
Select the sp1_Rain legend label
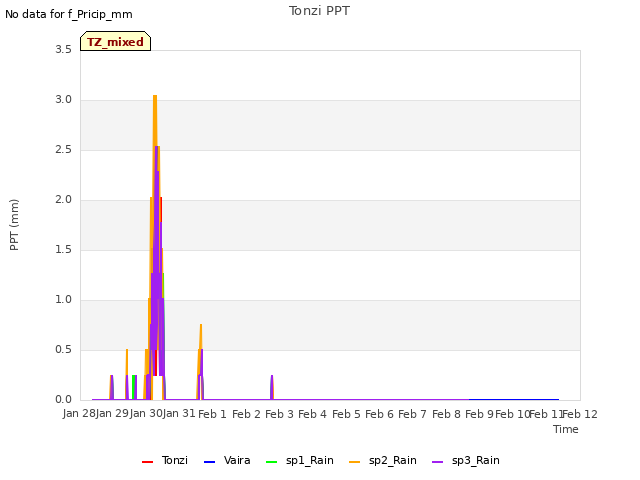click(310, 460)
